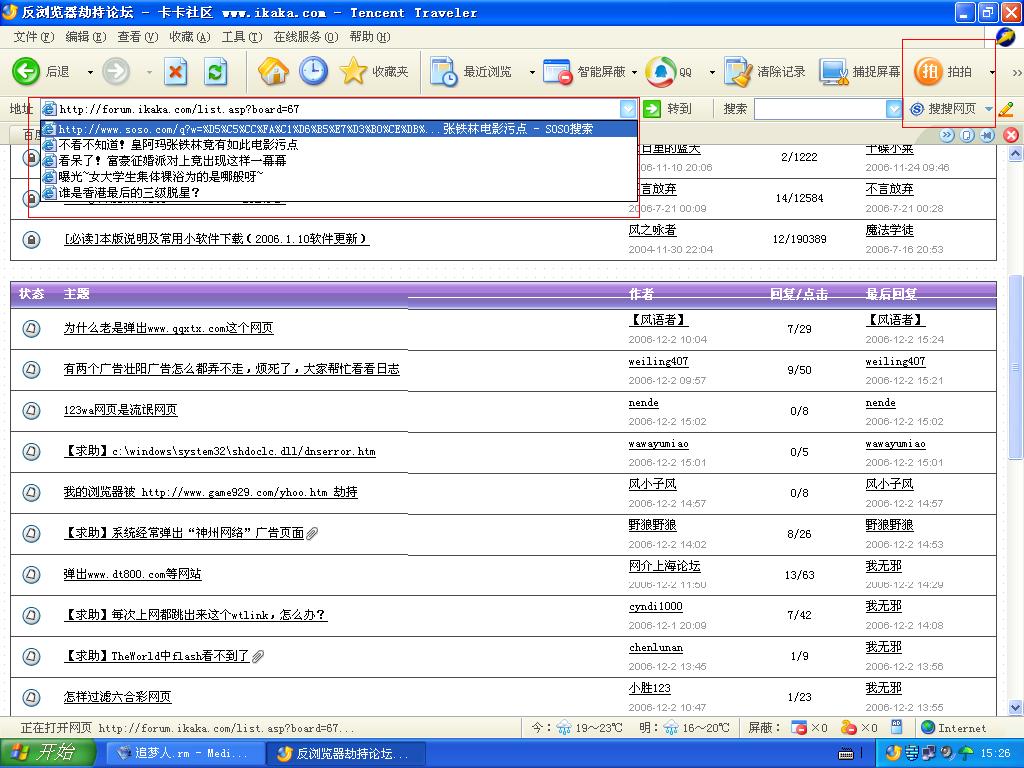Go to the home page icon
Screen dimensions: 1024x768
click(x=273, y=72)
